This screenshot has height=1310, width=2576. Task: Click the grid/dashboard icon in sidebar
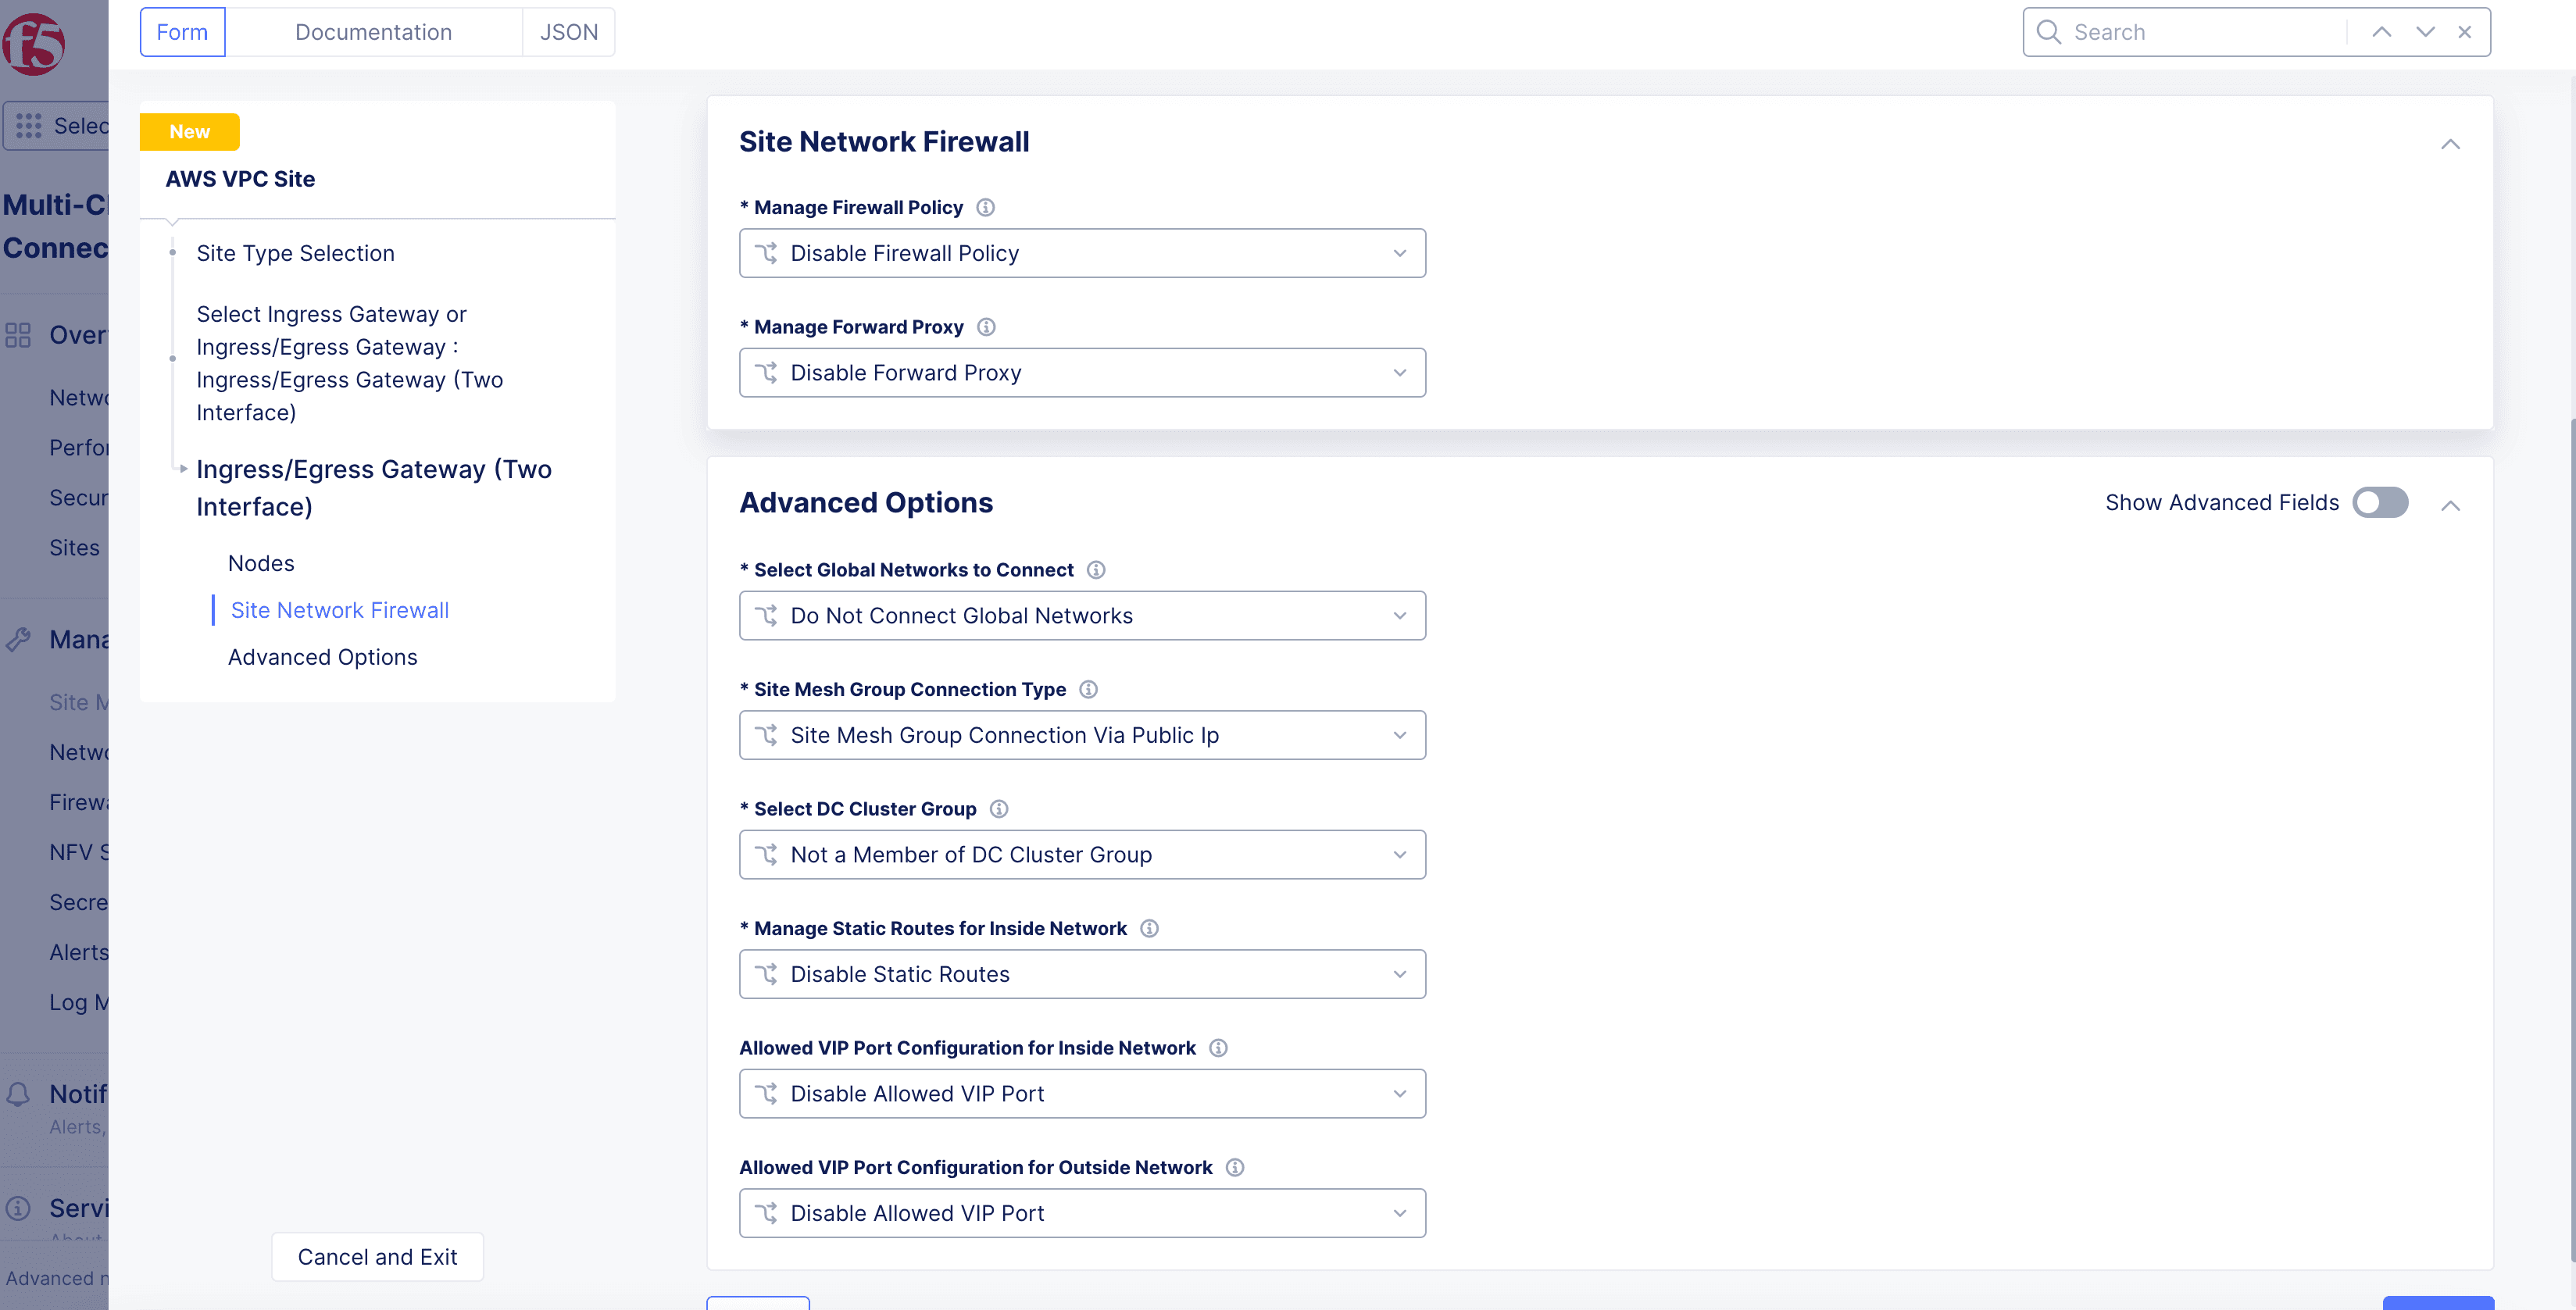(x=28, y=123)
